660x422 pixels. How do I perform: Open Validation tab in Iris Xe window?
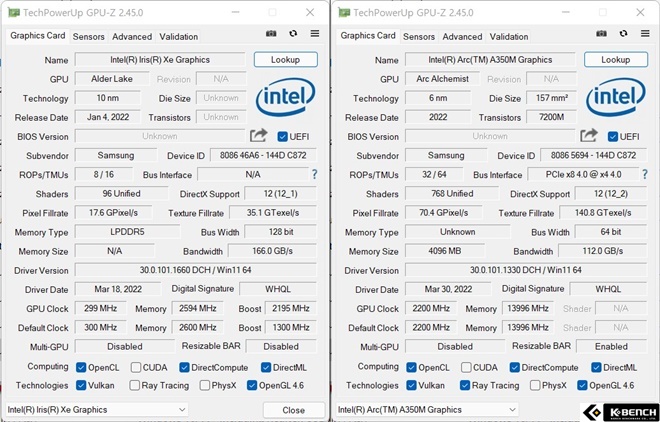[178, 37]
